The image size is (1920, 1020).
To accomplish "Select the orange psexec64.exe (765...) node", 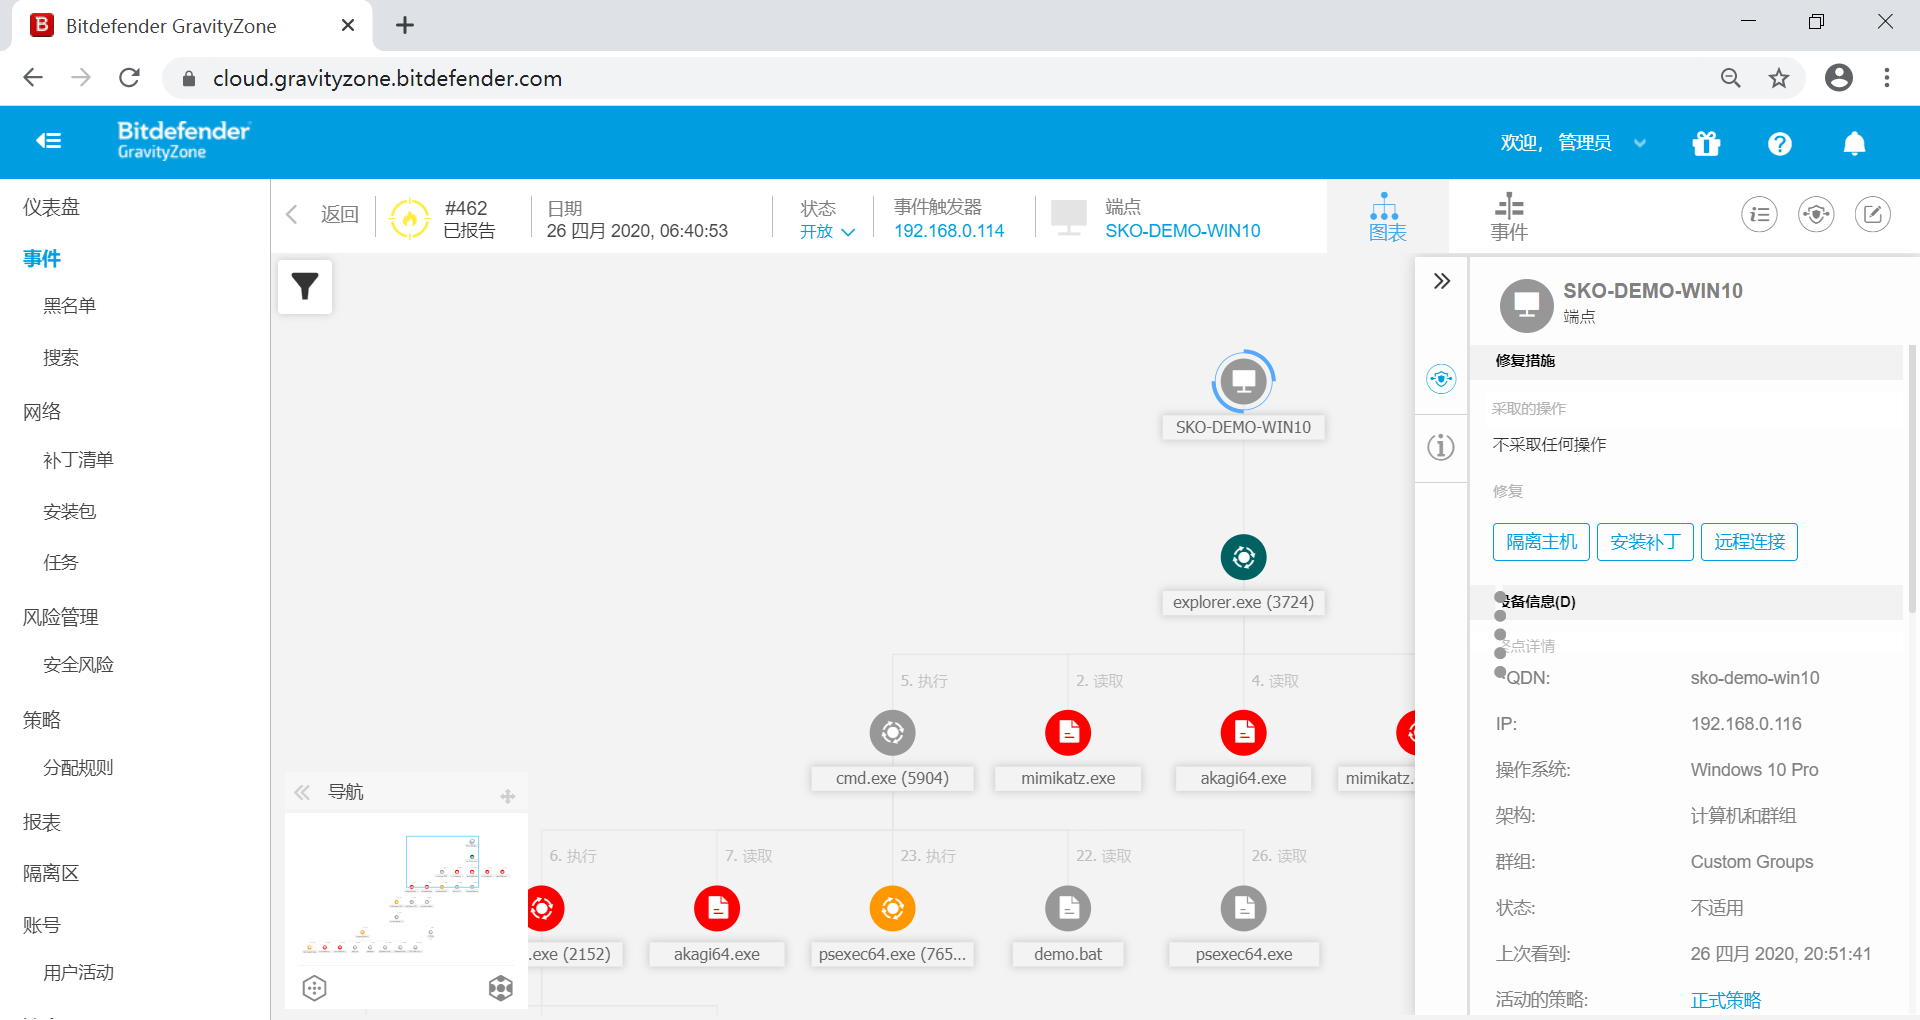I will [892, 908].
